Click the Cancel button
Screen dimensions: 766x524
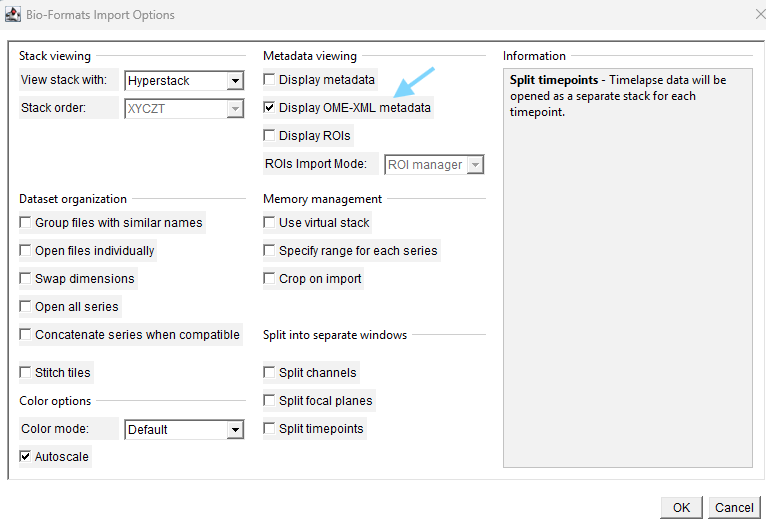733,507
